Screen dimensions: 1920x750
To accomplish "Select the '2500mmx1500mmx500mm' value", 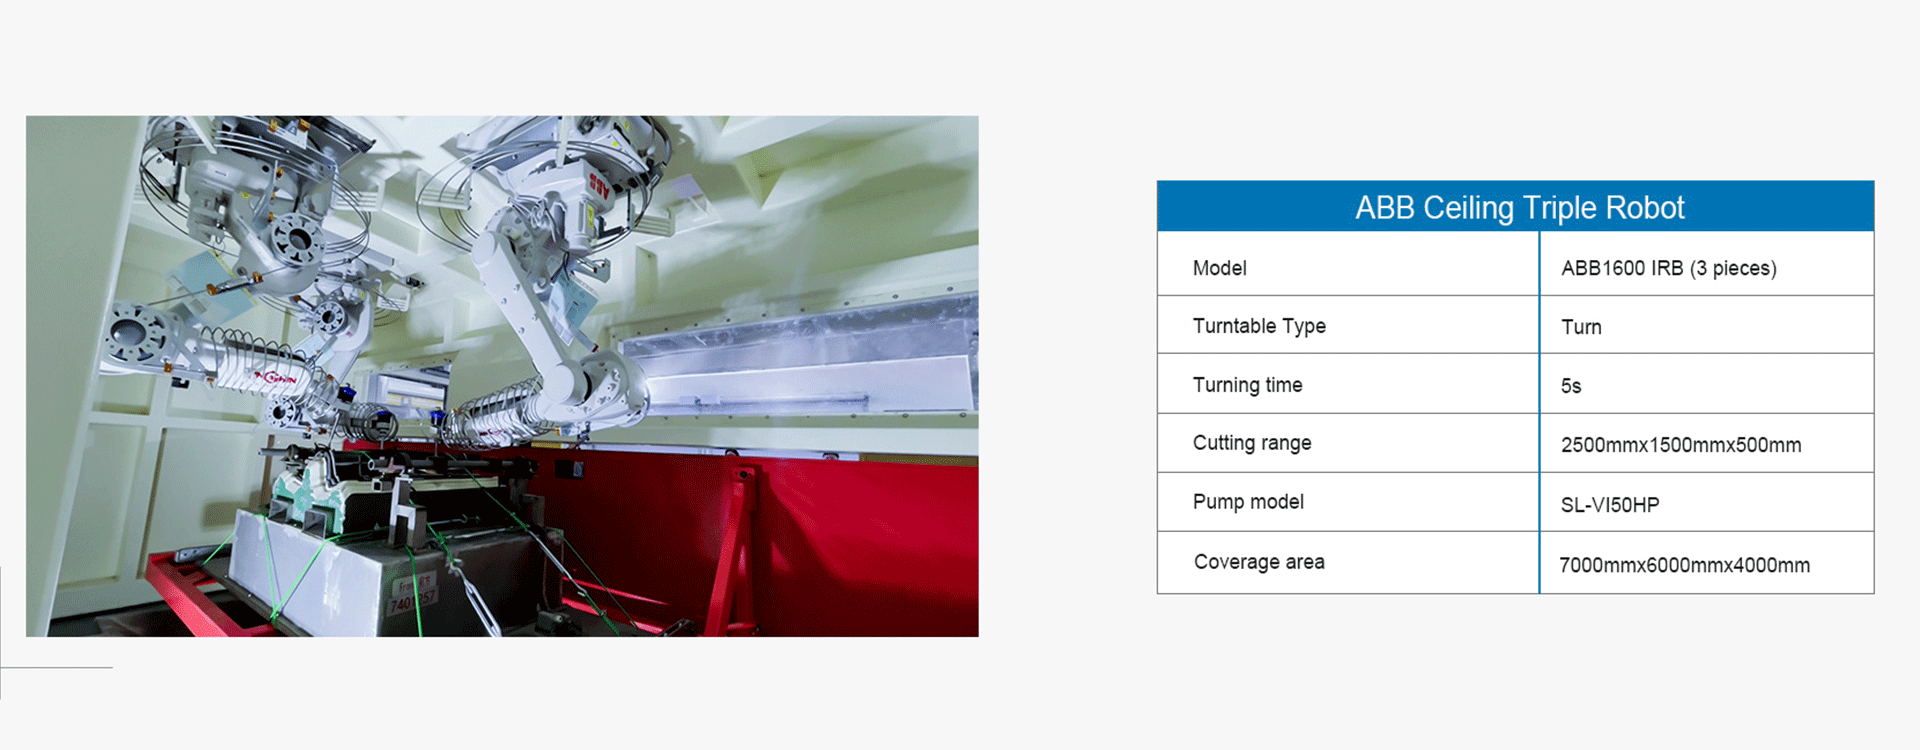I will pos(1681,445).
